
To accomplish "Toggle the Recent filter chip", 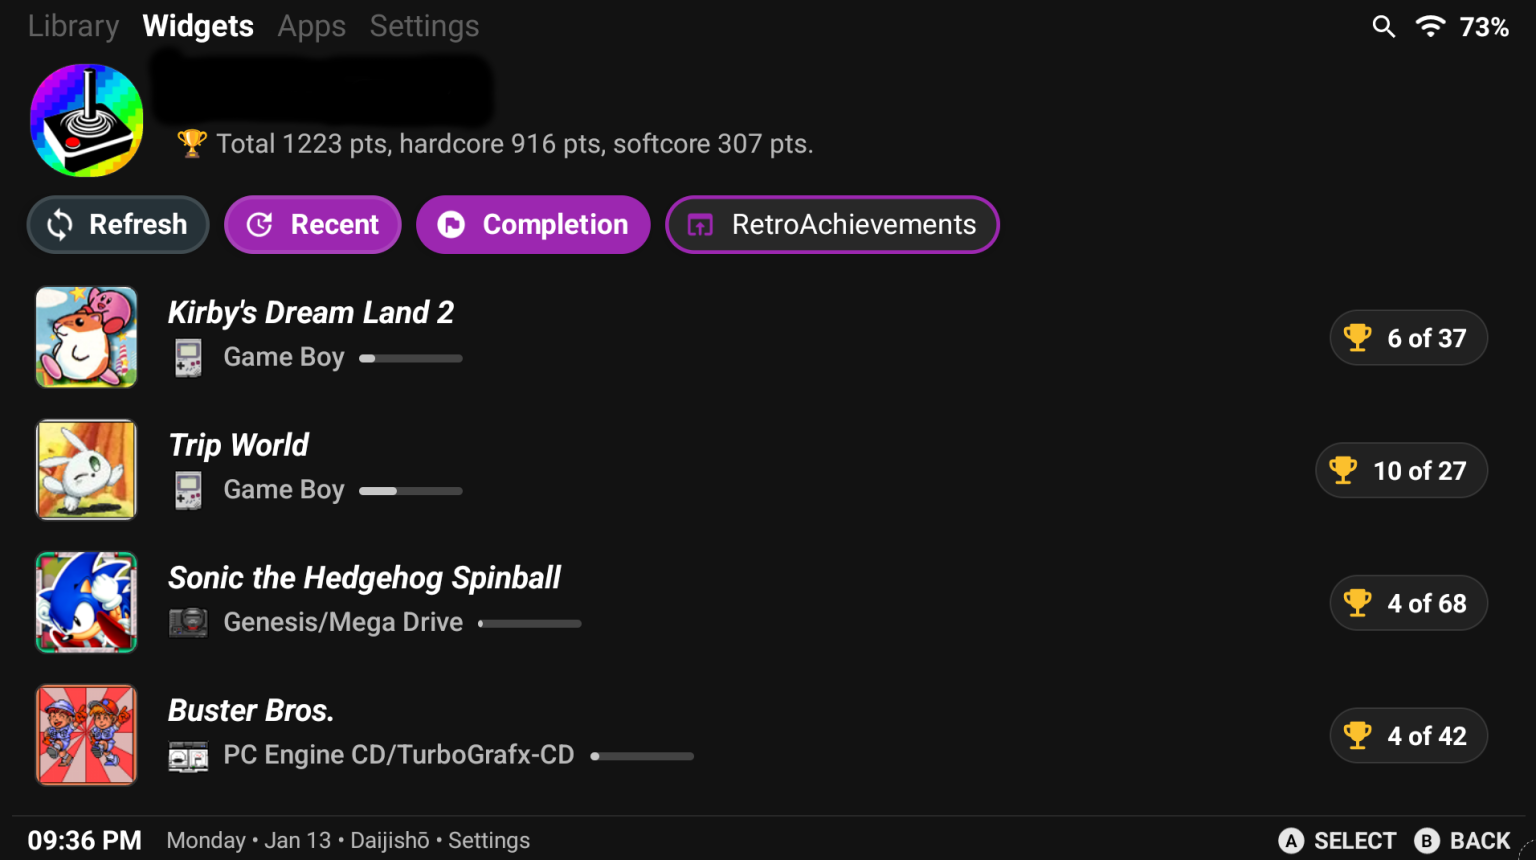I will [x=313, y=225].
